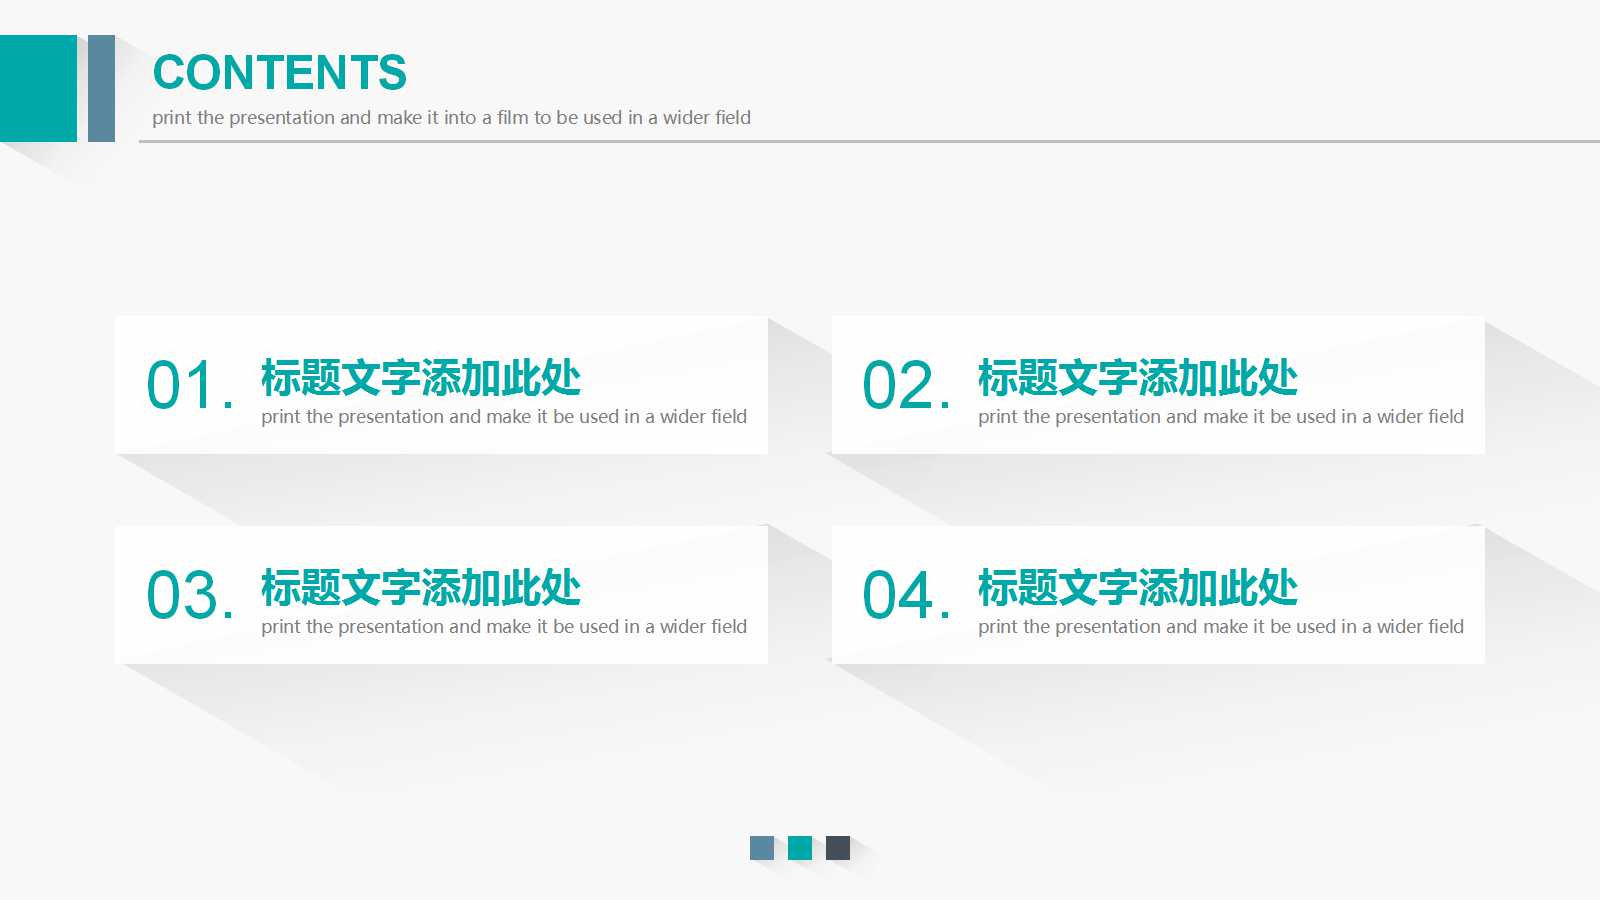Click the description text in card 04

[1220, 627]
